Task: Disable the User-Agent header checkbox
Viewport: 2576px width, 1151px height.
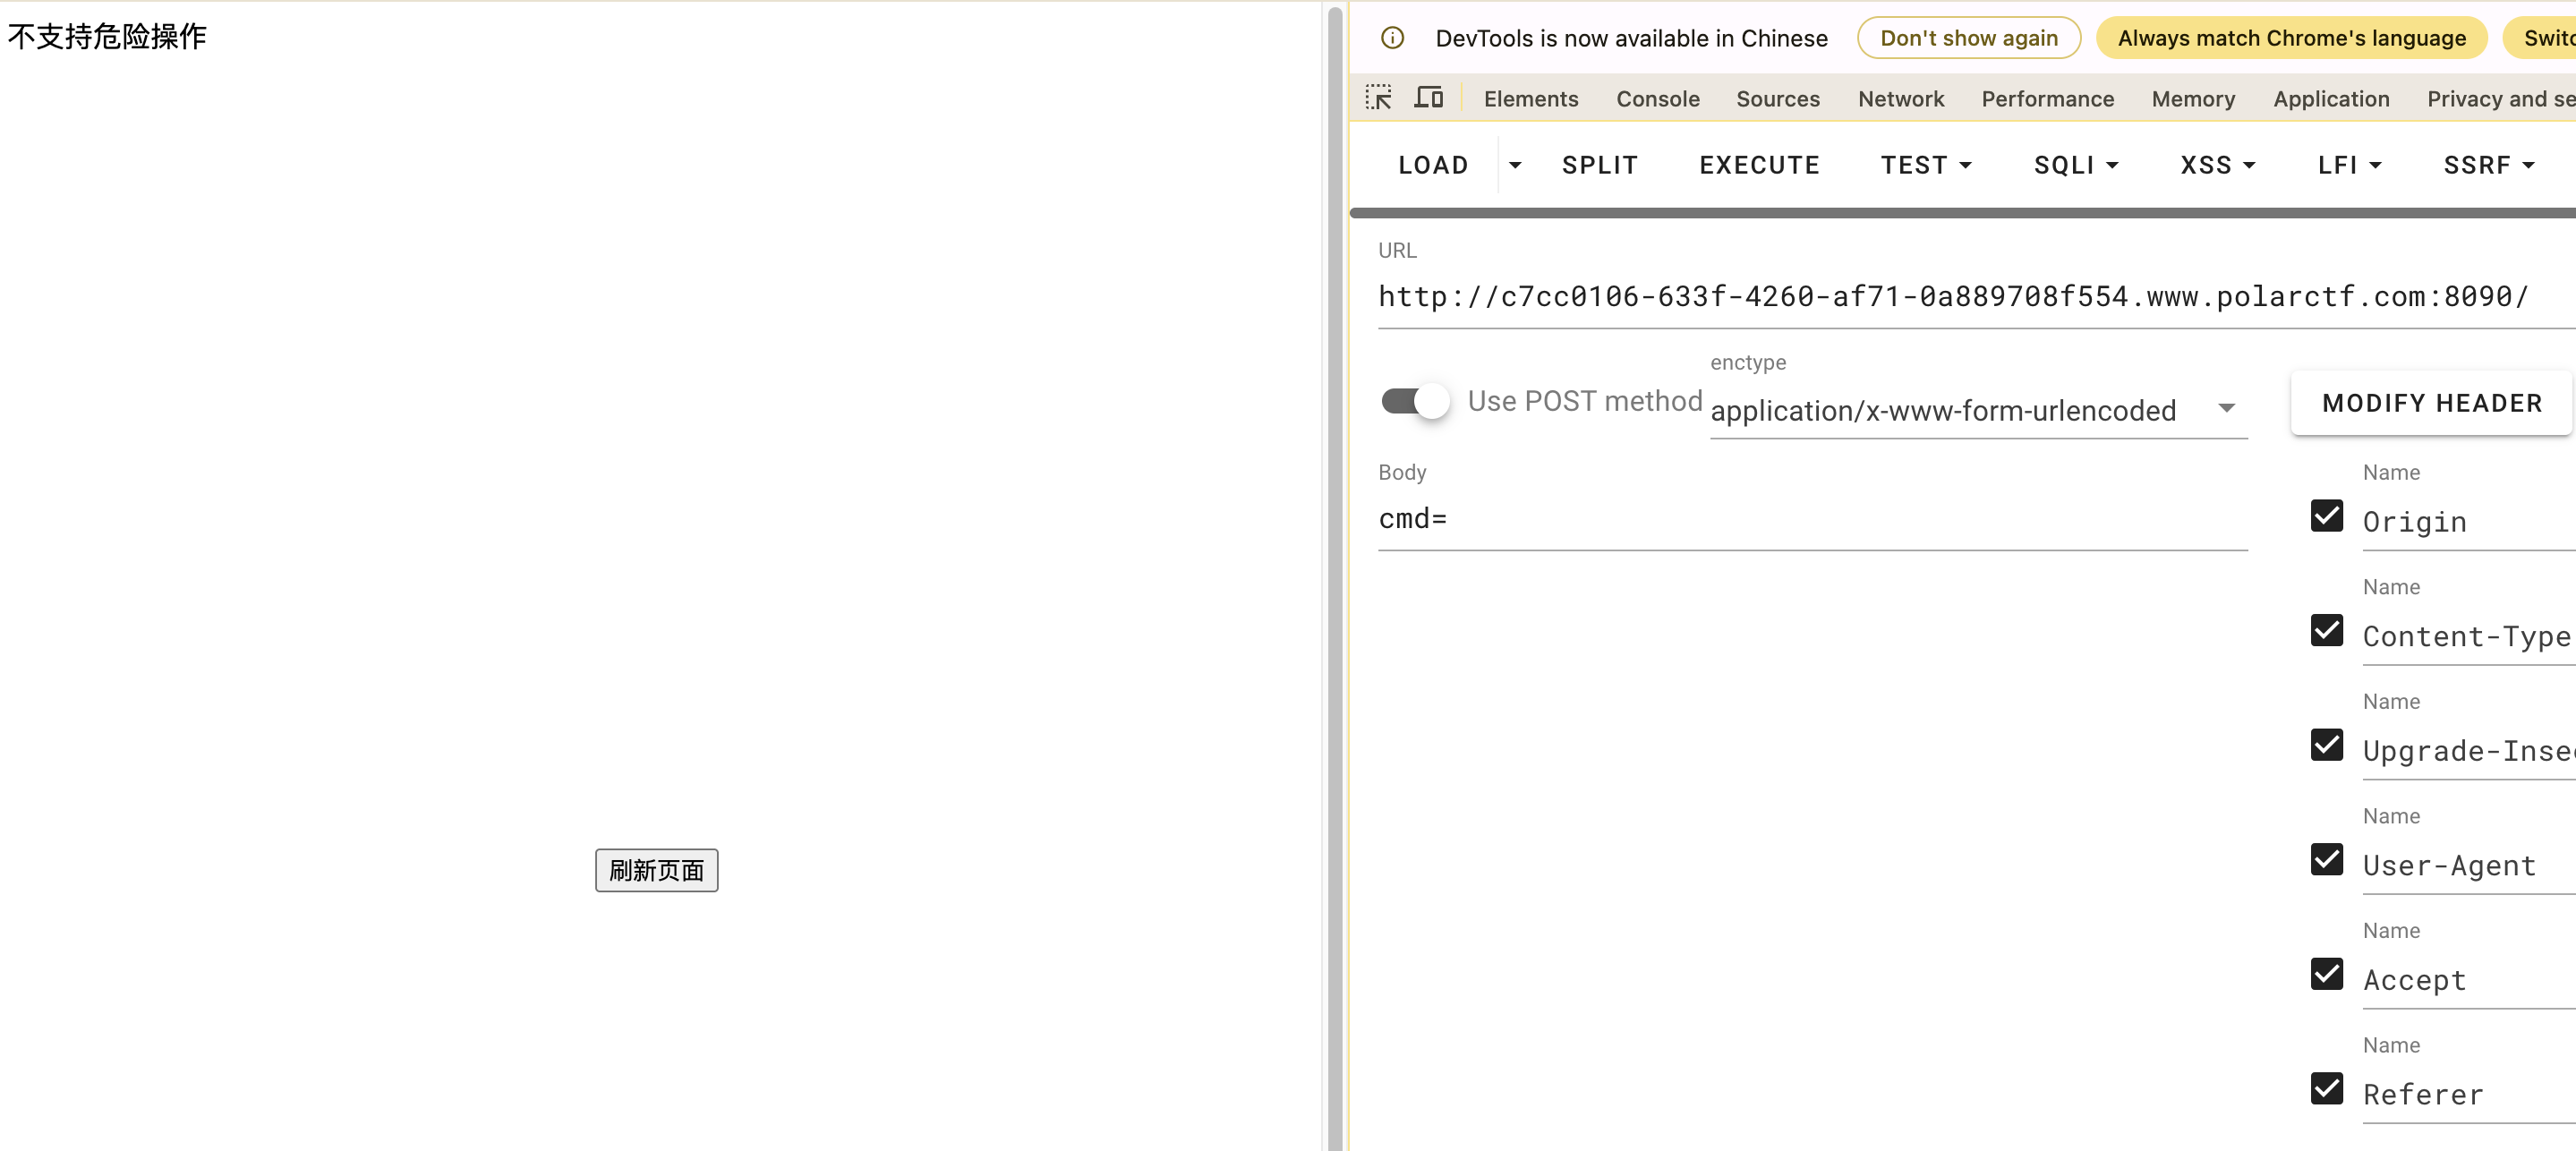Action: (x=2326, y=859)
